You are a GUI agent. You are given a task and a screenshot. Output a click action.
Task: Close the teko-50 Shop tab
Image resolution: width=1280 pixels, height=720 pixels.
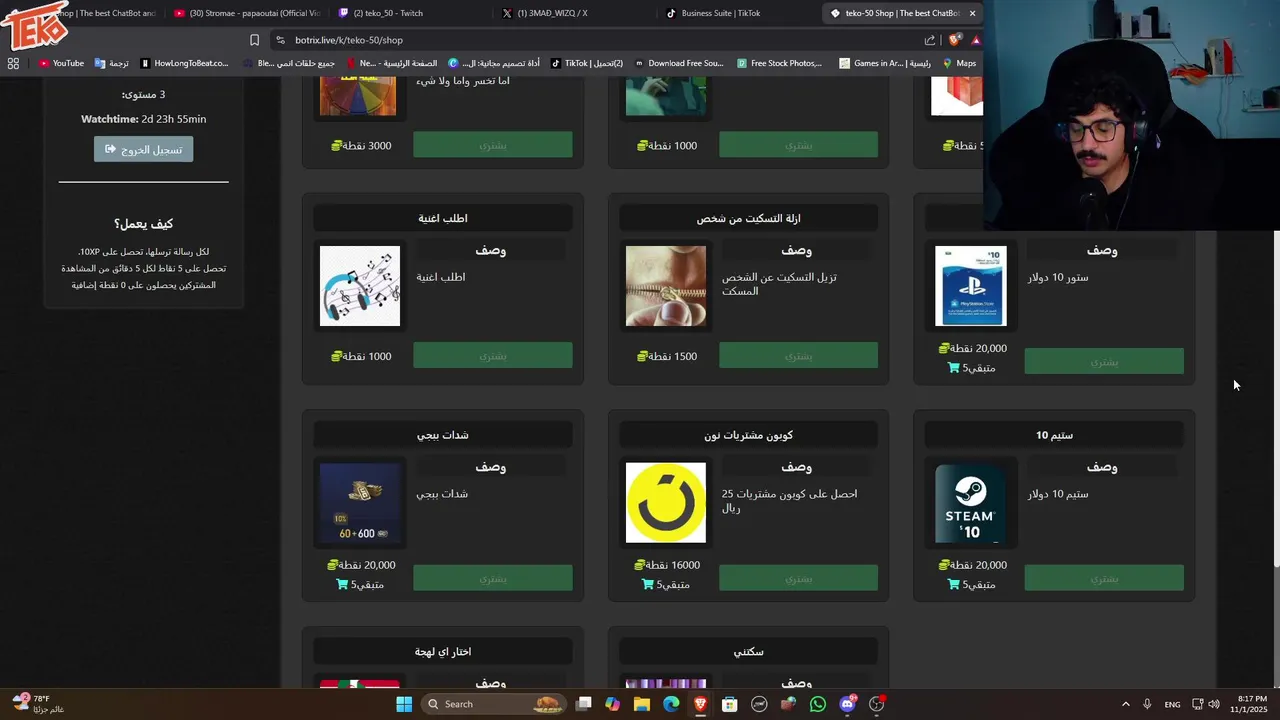pyautogui.click(x=972, y=13)
